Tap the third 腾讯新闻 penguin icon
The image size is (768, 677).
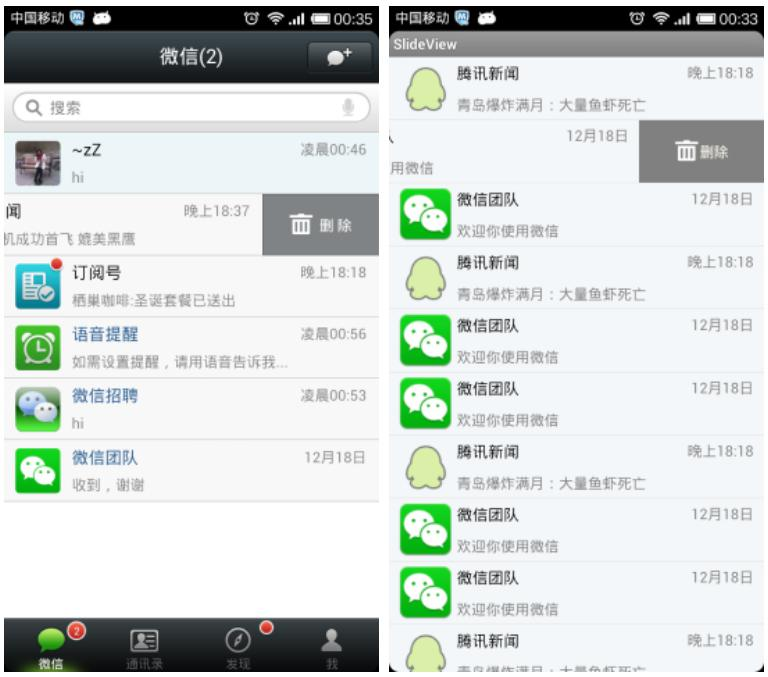(x=426, y=467)
